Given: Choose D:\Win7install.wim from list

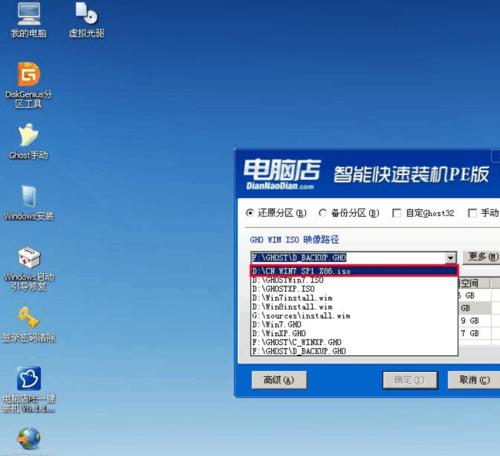Looking at the screenshot, I should coord(354,298).
